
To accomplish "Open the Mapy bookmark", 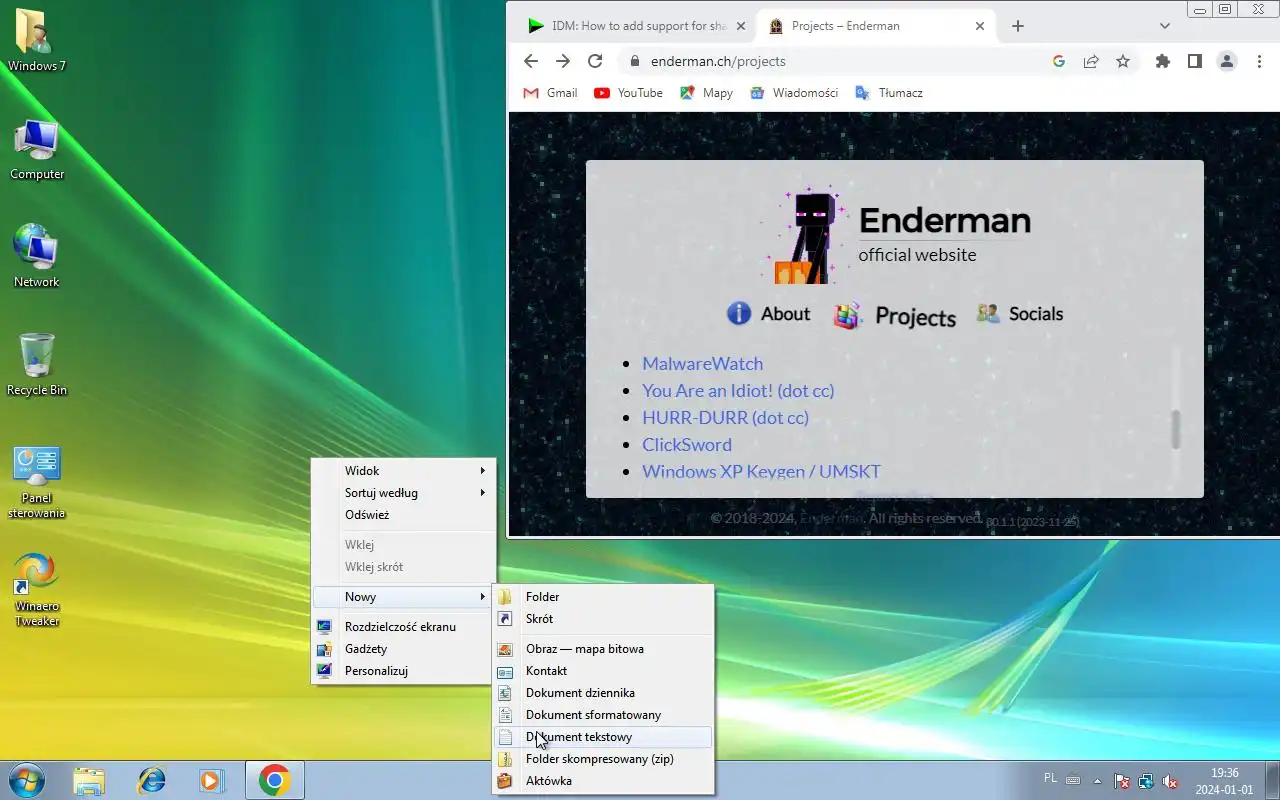I will [706, 92].
